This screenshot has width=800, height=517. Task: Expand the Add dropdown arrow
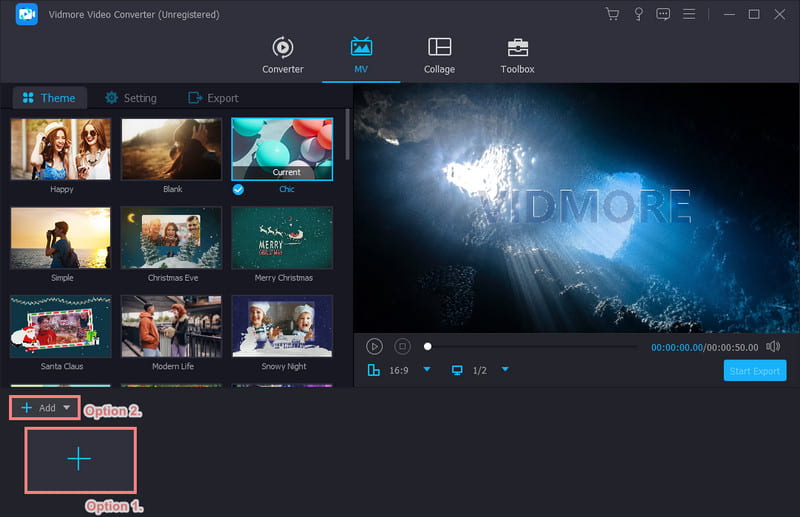coord(66,407)
